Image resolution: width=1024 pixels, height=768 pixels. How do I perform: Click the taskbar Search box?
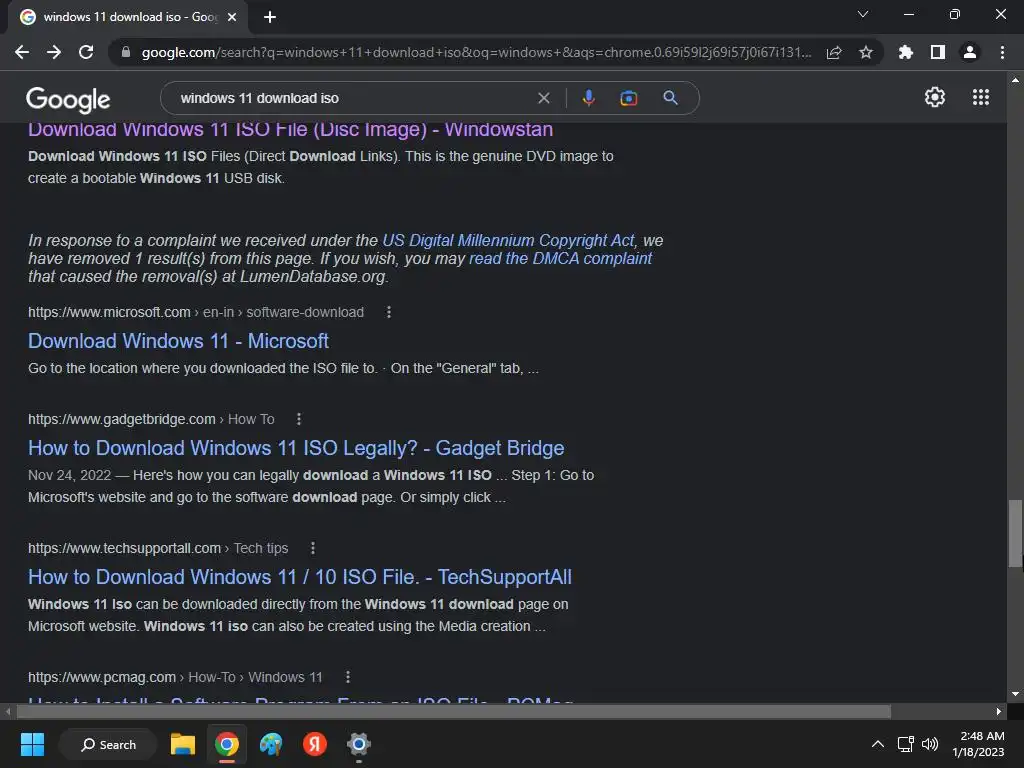108,744
